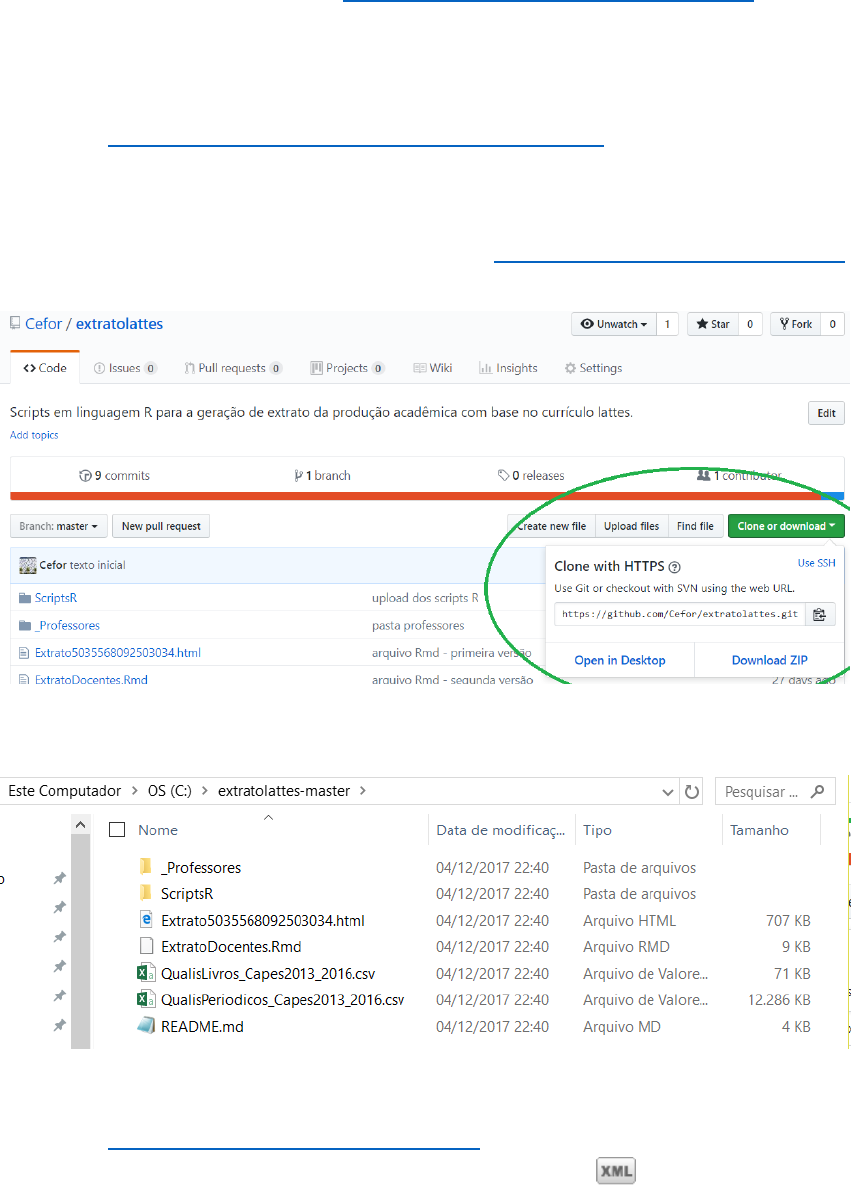This screenshot has width=851, height=1185.
Task: Click the Explorer refresh icon
Action: click(692, 792)
